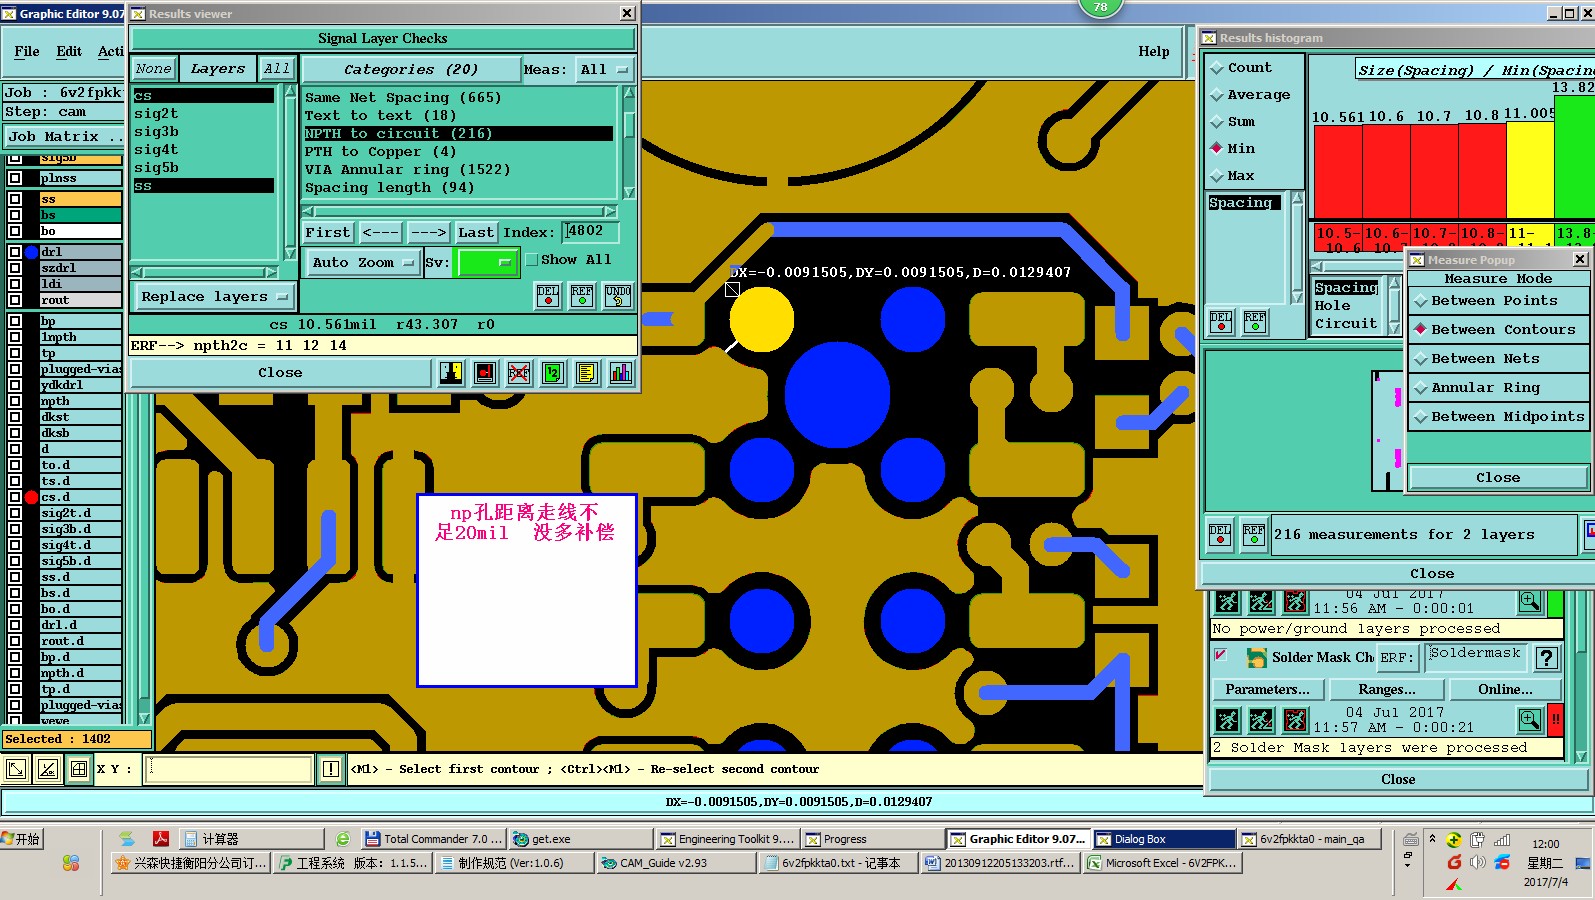Click the red status indicator with exclamation marks
Viewport: 1595px width, 900px height.
click(1555, 719)
